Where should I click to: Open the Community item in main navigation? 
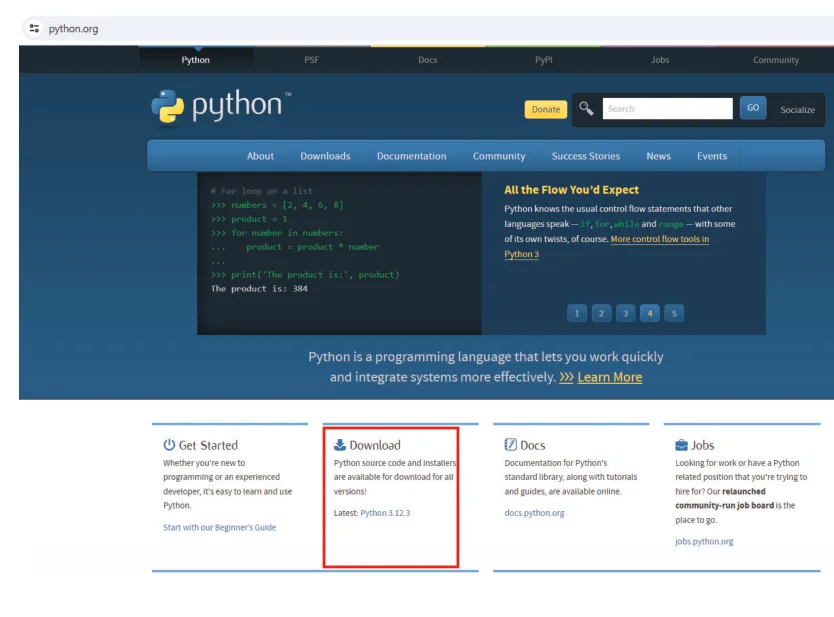coord(499,156)
